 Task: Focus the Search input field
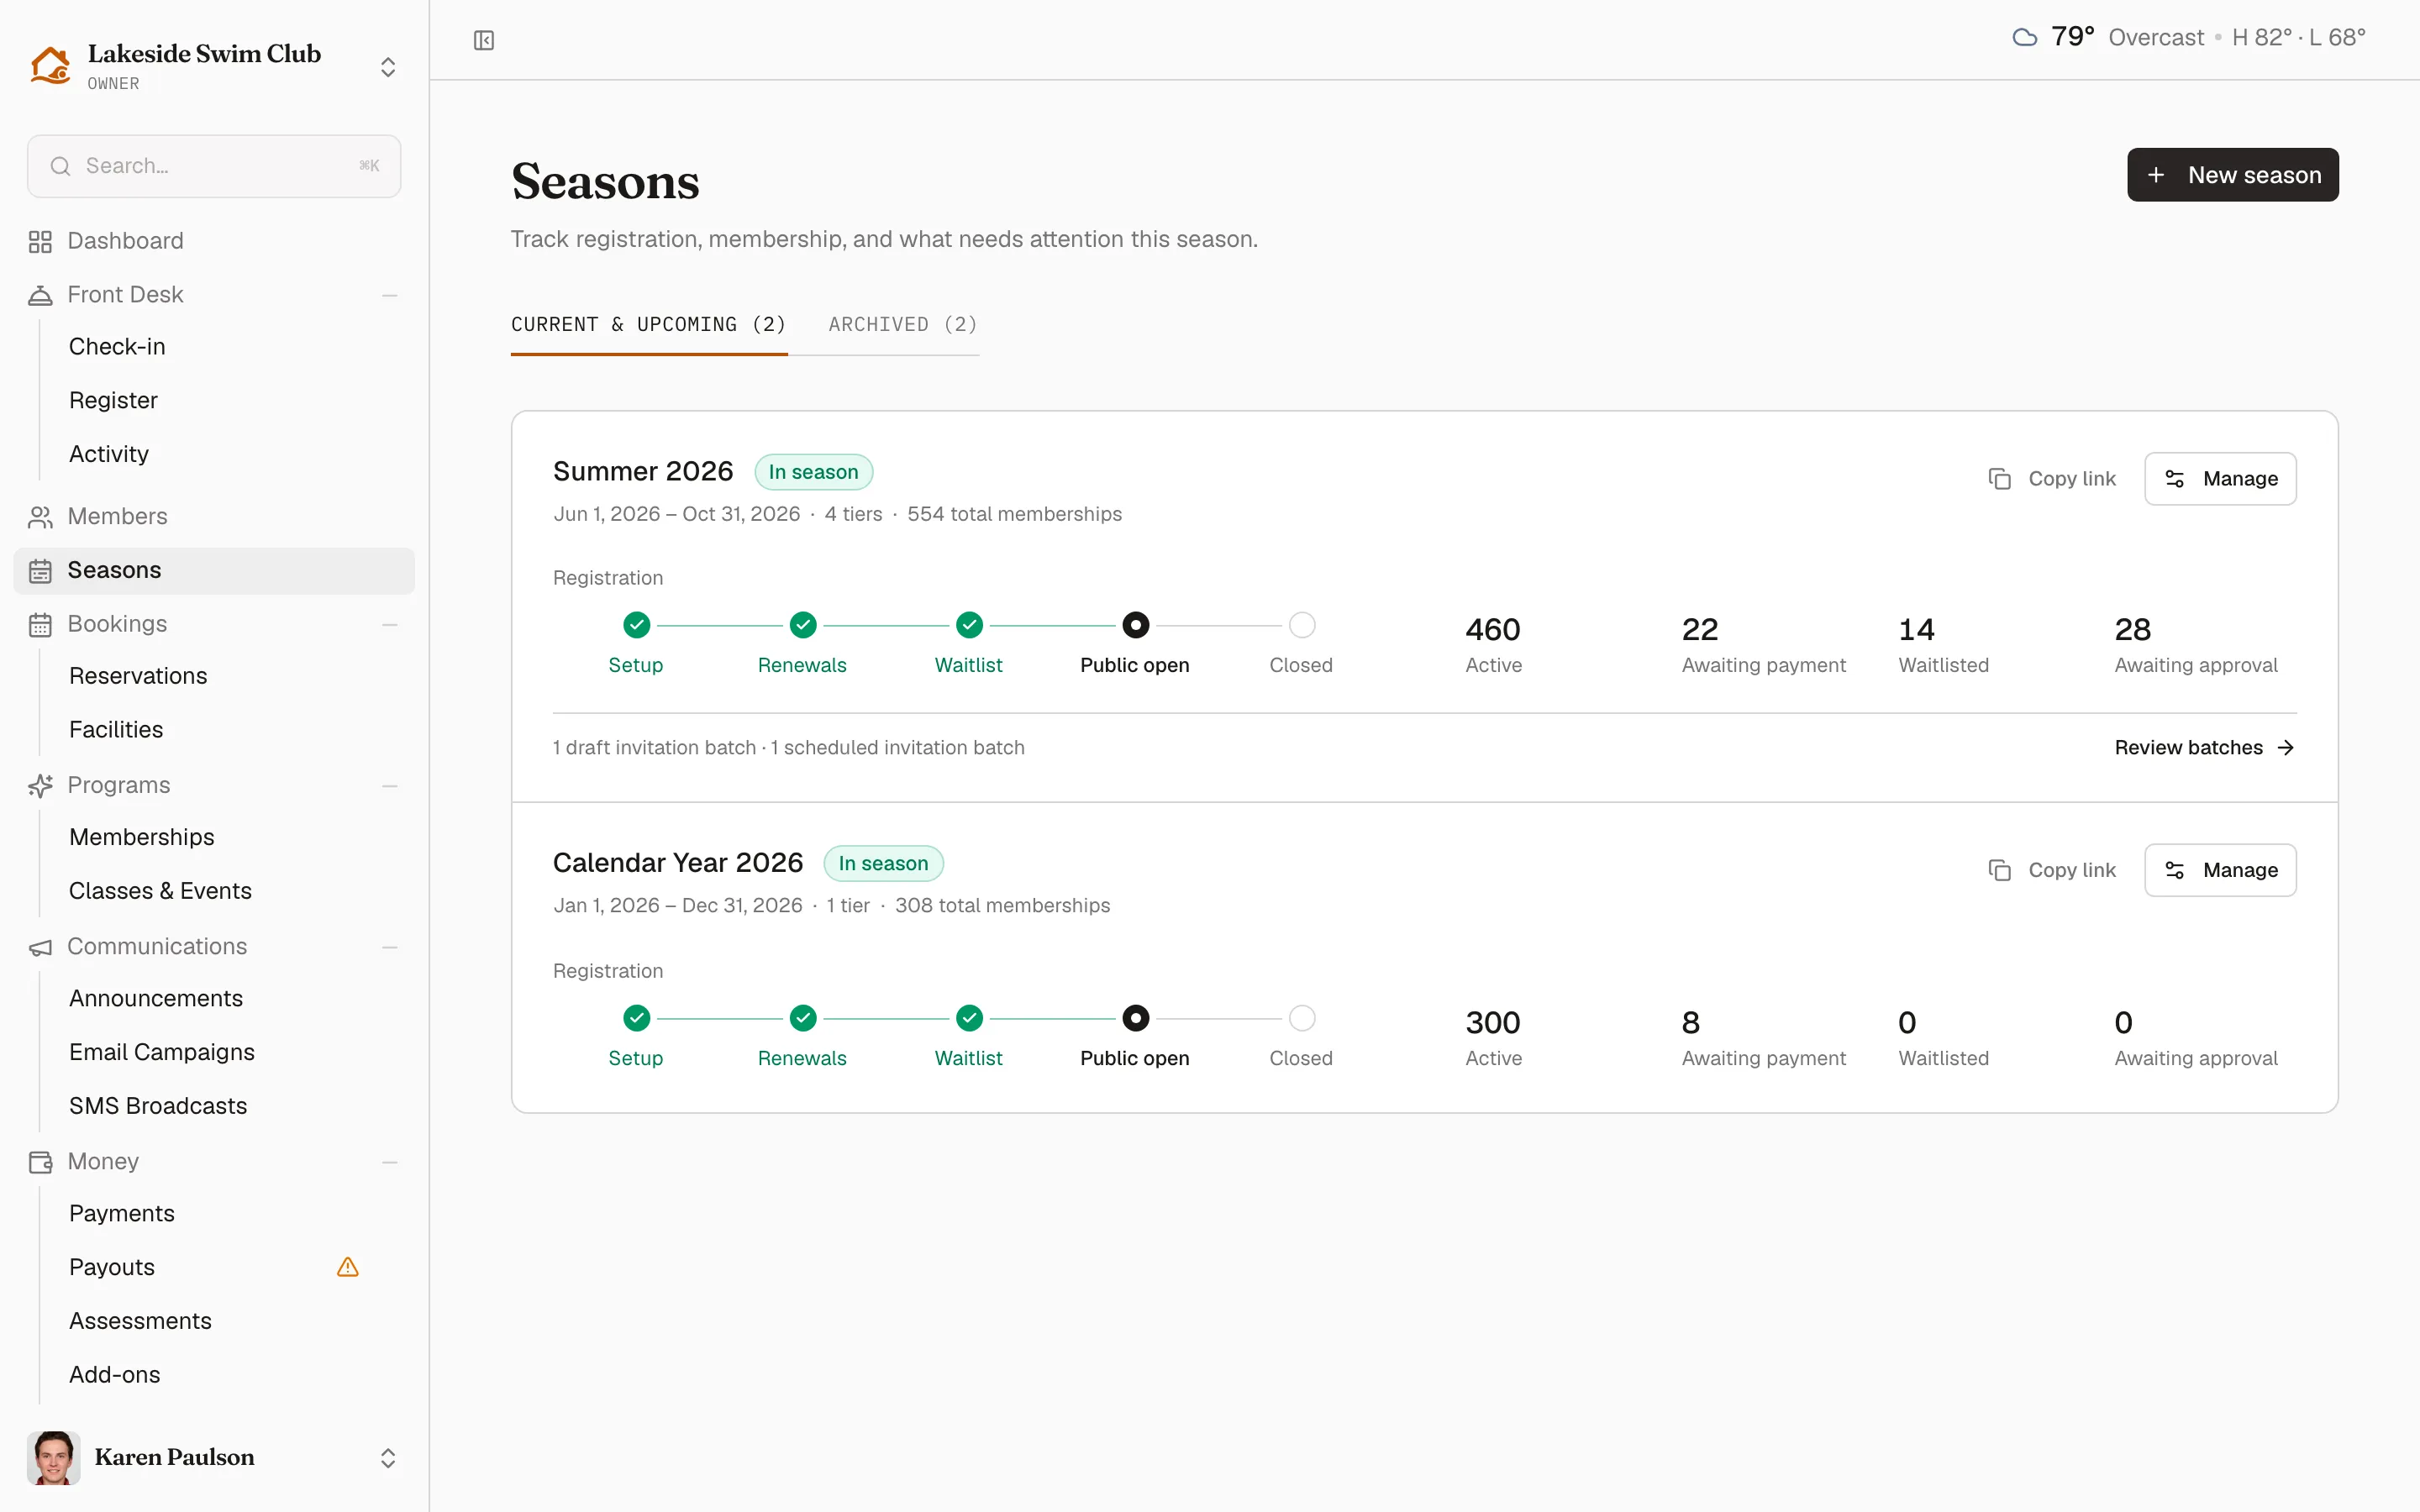tap(214, 166)
